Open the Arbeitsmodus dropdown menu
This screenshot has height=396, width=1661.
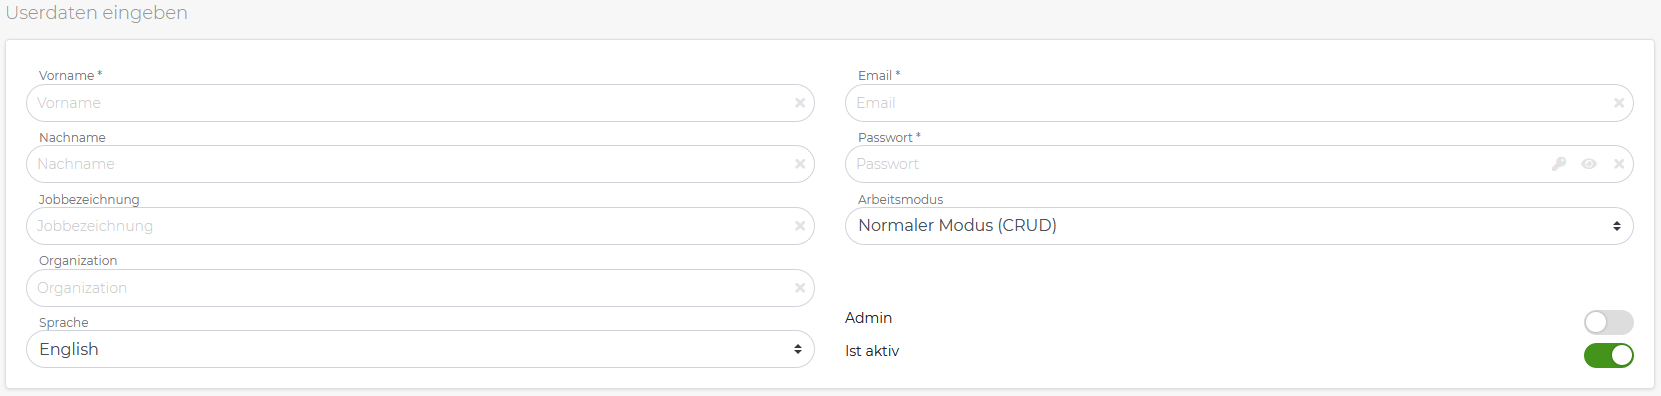click(x=1239, y=226)
